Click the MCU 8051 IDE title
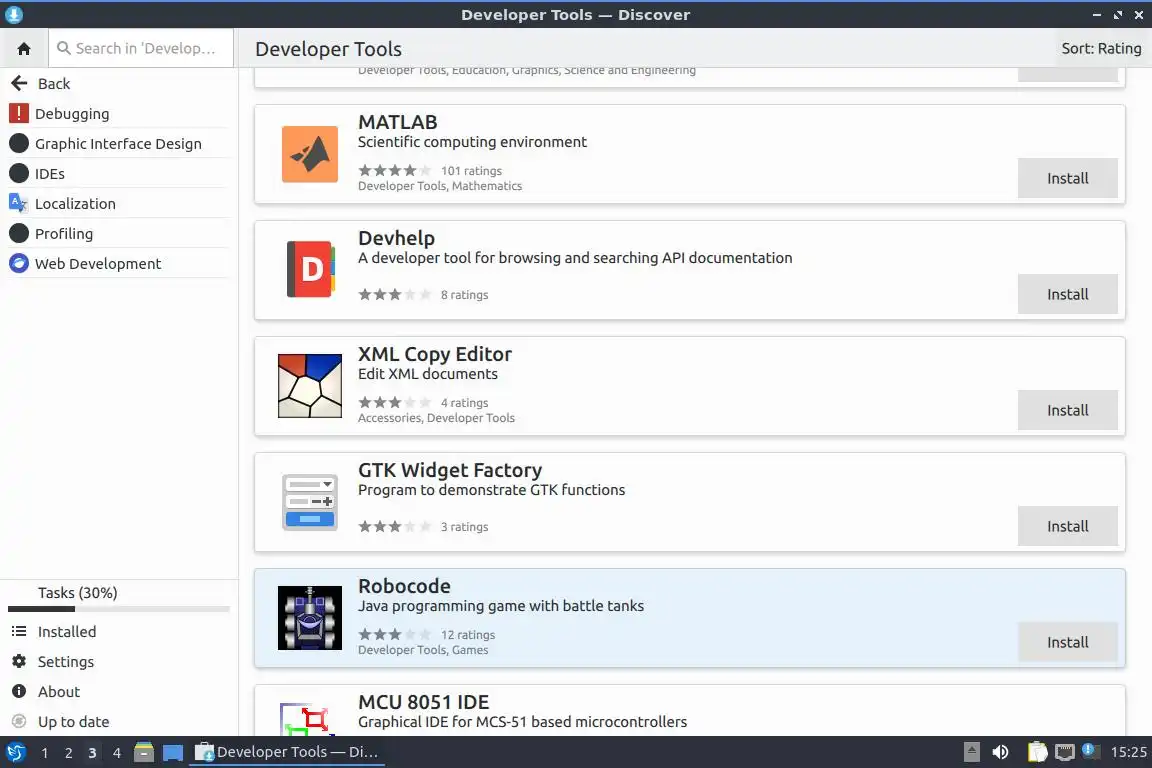1152x768 pixels. click(x=423, y=702)
